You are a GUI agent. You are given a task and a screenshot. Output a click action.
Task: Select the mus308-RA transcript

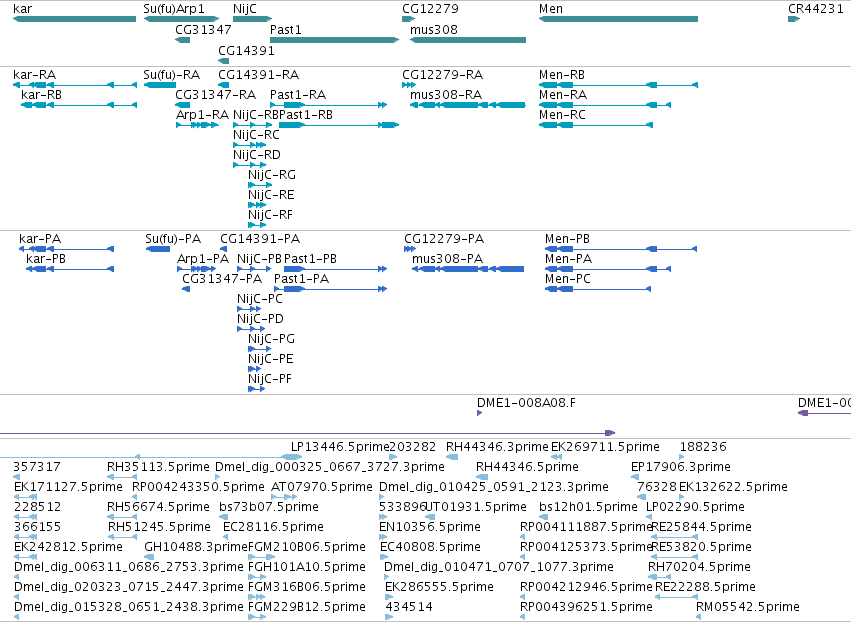point(468,105)
